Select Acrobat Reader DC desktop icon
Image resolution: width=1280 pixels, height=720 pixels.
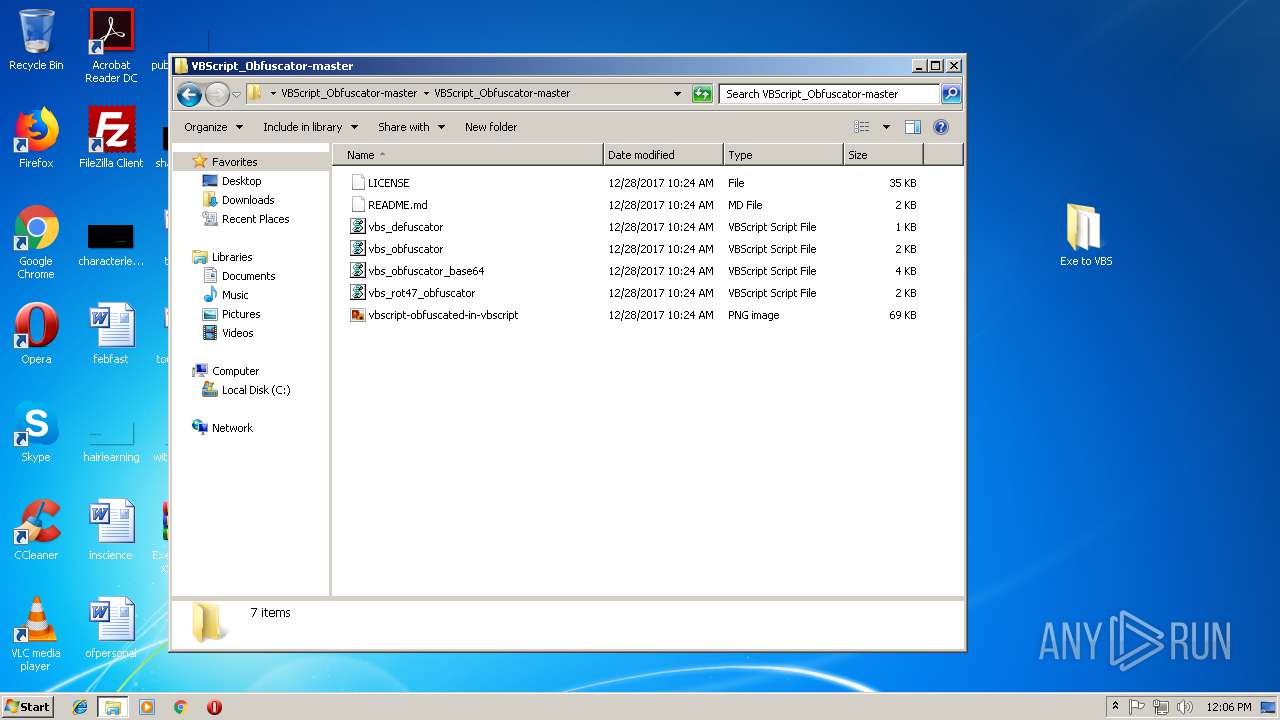111,46
